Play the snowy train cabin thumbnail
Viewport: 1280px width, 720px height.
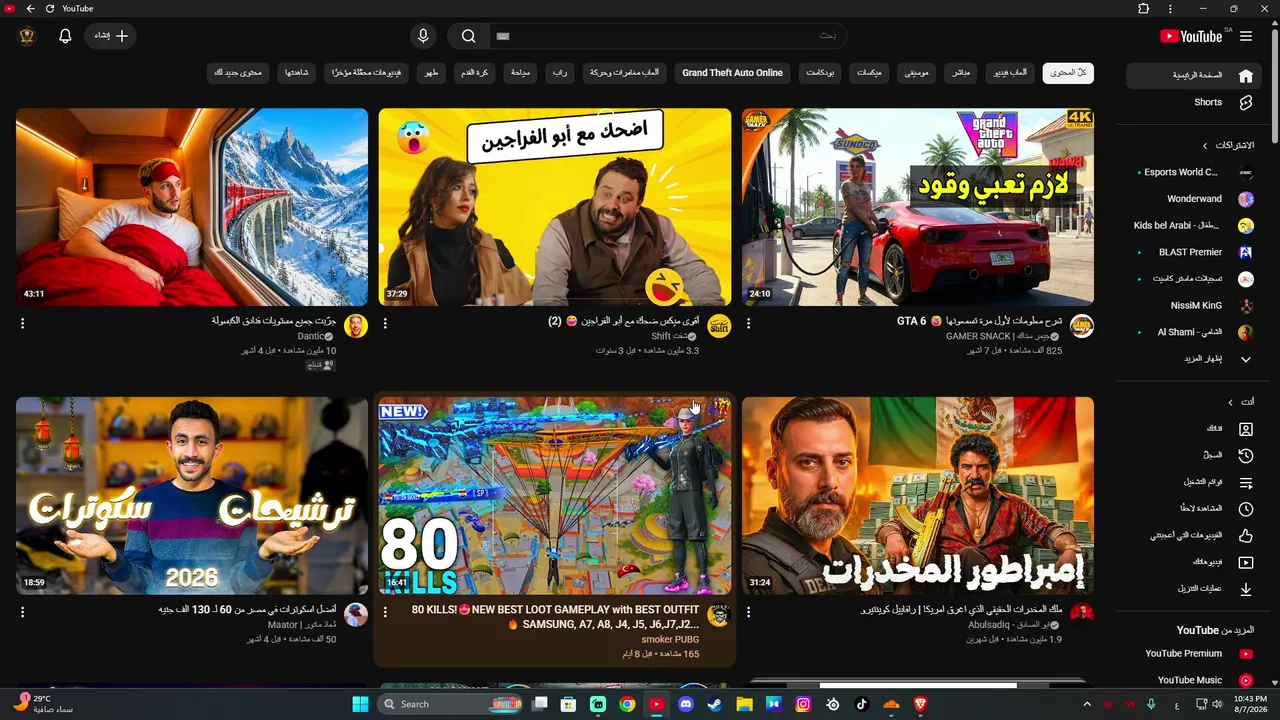click(x=192, y=207)
